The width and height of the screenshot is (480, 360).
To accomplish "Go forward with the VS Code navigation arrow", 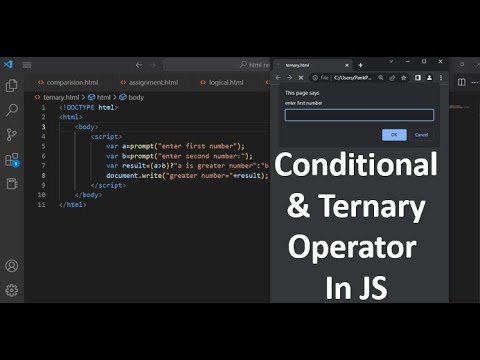I will coord(153,65).
